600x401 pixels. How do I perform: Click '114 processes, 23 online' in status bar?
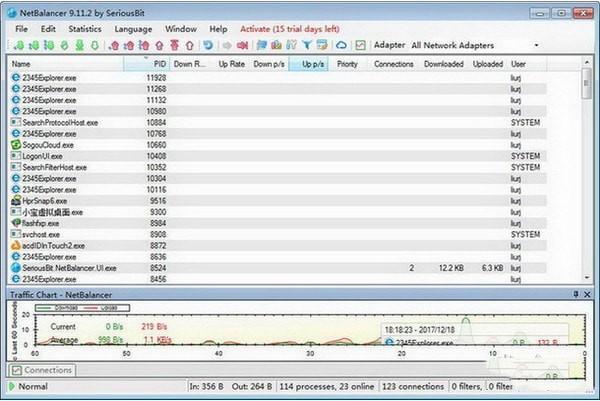click(327, 386)
